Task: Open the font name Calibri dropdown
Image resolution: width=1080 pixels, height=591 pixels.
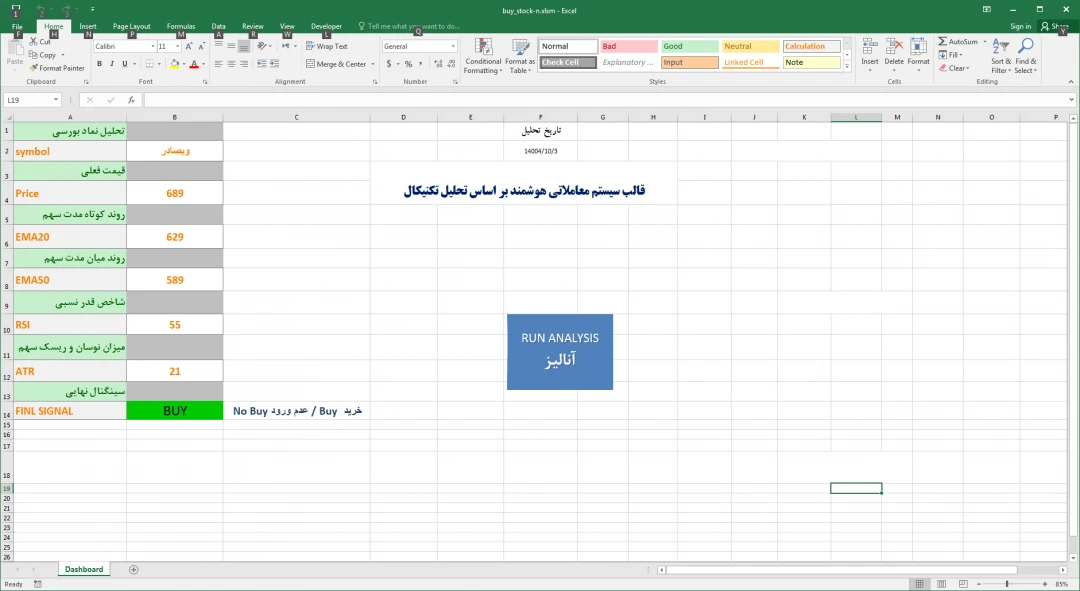Action: [152, 46]
